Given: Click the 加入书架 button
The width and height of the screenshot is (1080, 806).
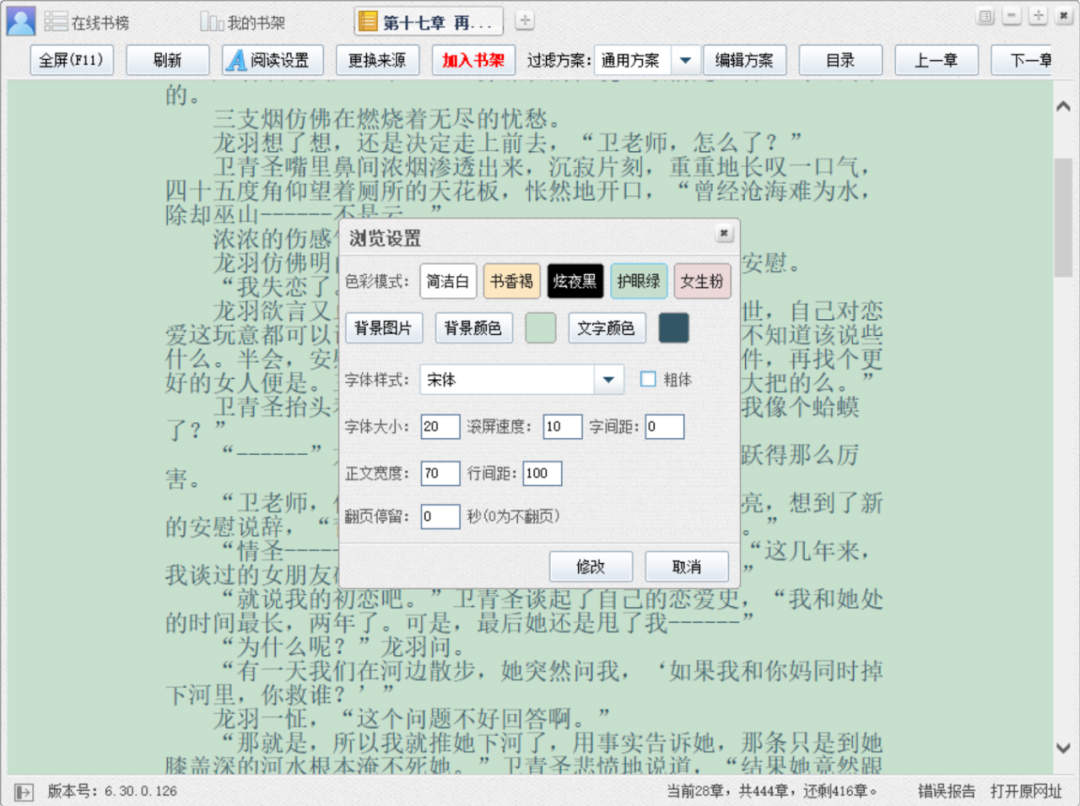Looking at the screenshot, I should [x=473, y=60].
